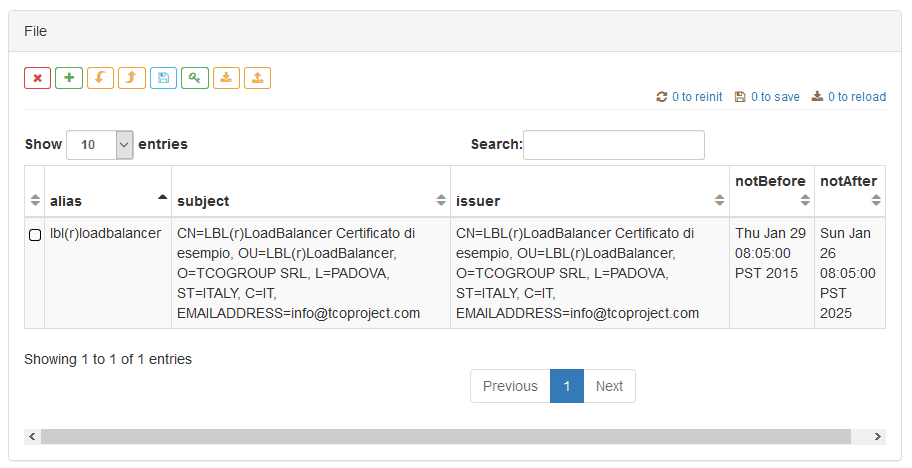The width and height of the screenshot is (912, 468).
Task: Sort the table by alias column
Action: click(x=108, y=191)
